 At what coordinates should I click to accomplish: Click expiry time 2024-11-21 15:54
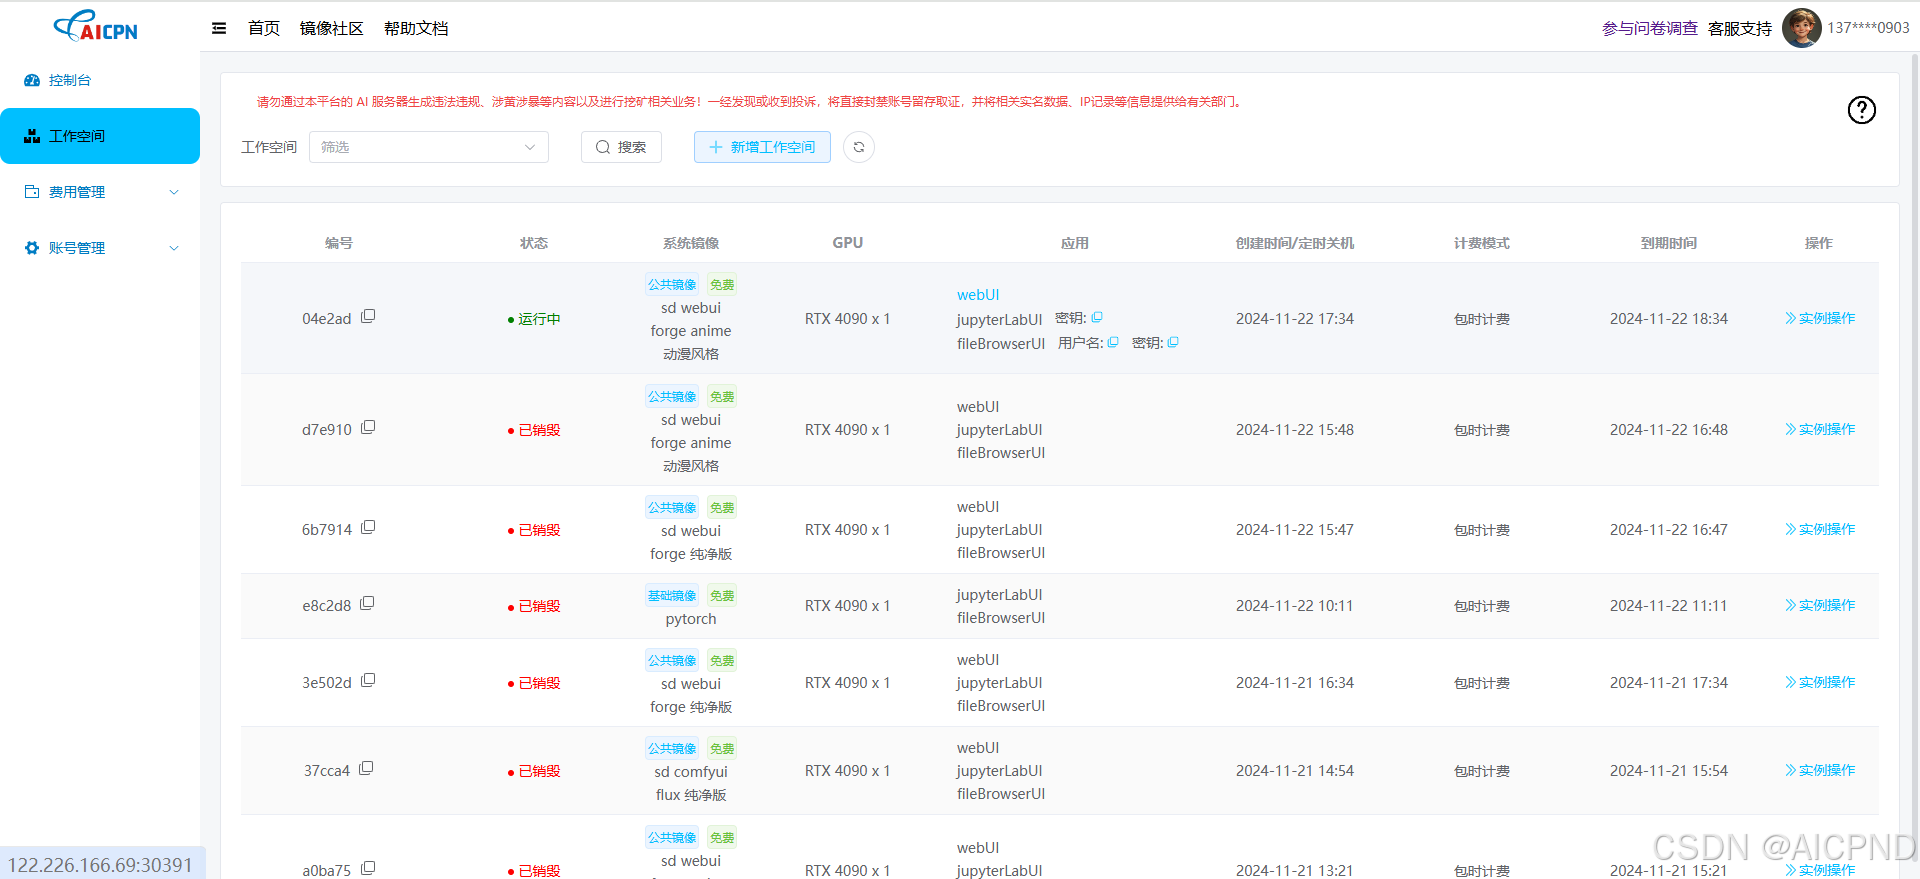[1668, 771]
